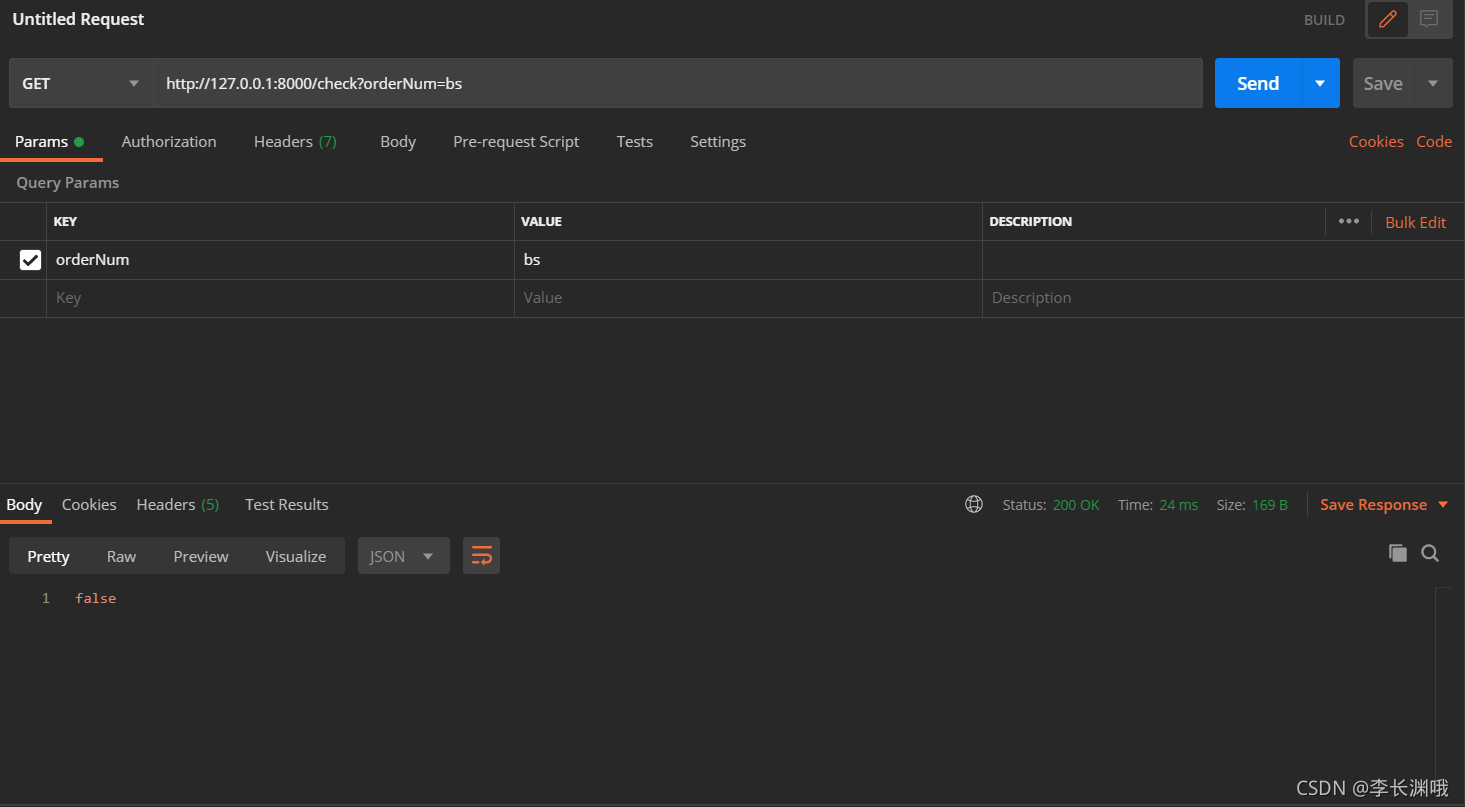The width and height of the screenshot is (1465, 807).
Task: Uncheck the orderNum parameter checkbox
Action: pyautogui.click(x=31, y=260)
